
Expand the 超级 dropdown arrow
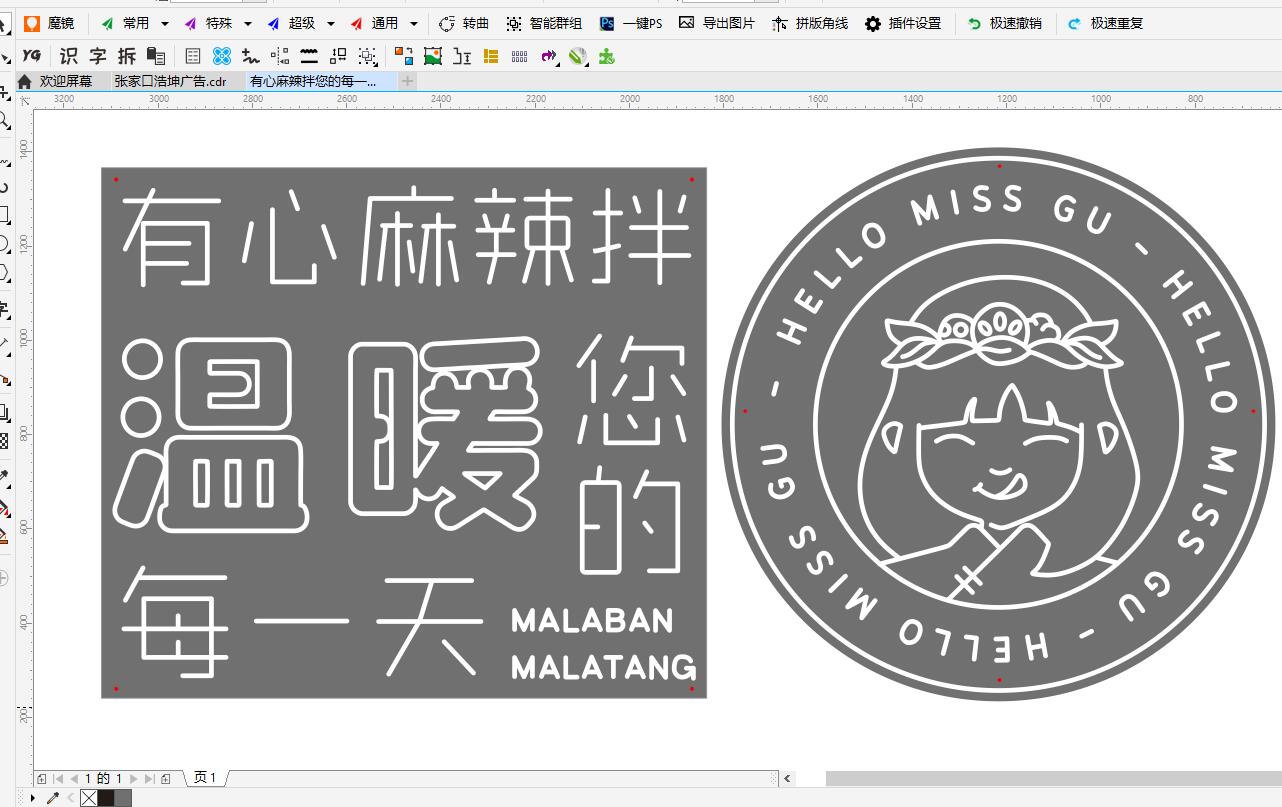[331, 23]
